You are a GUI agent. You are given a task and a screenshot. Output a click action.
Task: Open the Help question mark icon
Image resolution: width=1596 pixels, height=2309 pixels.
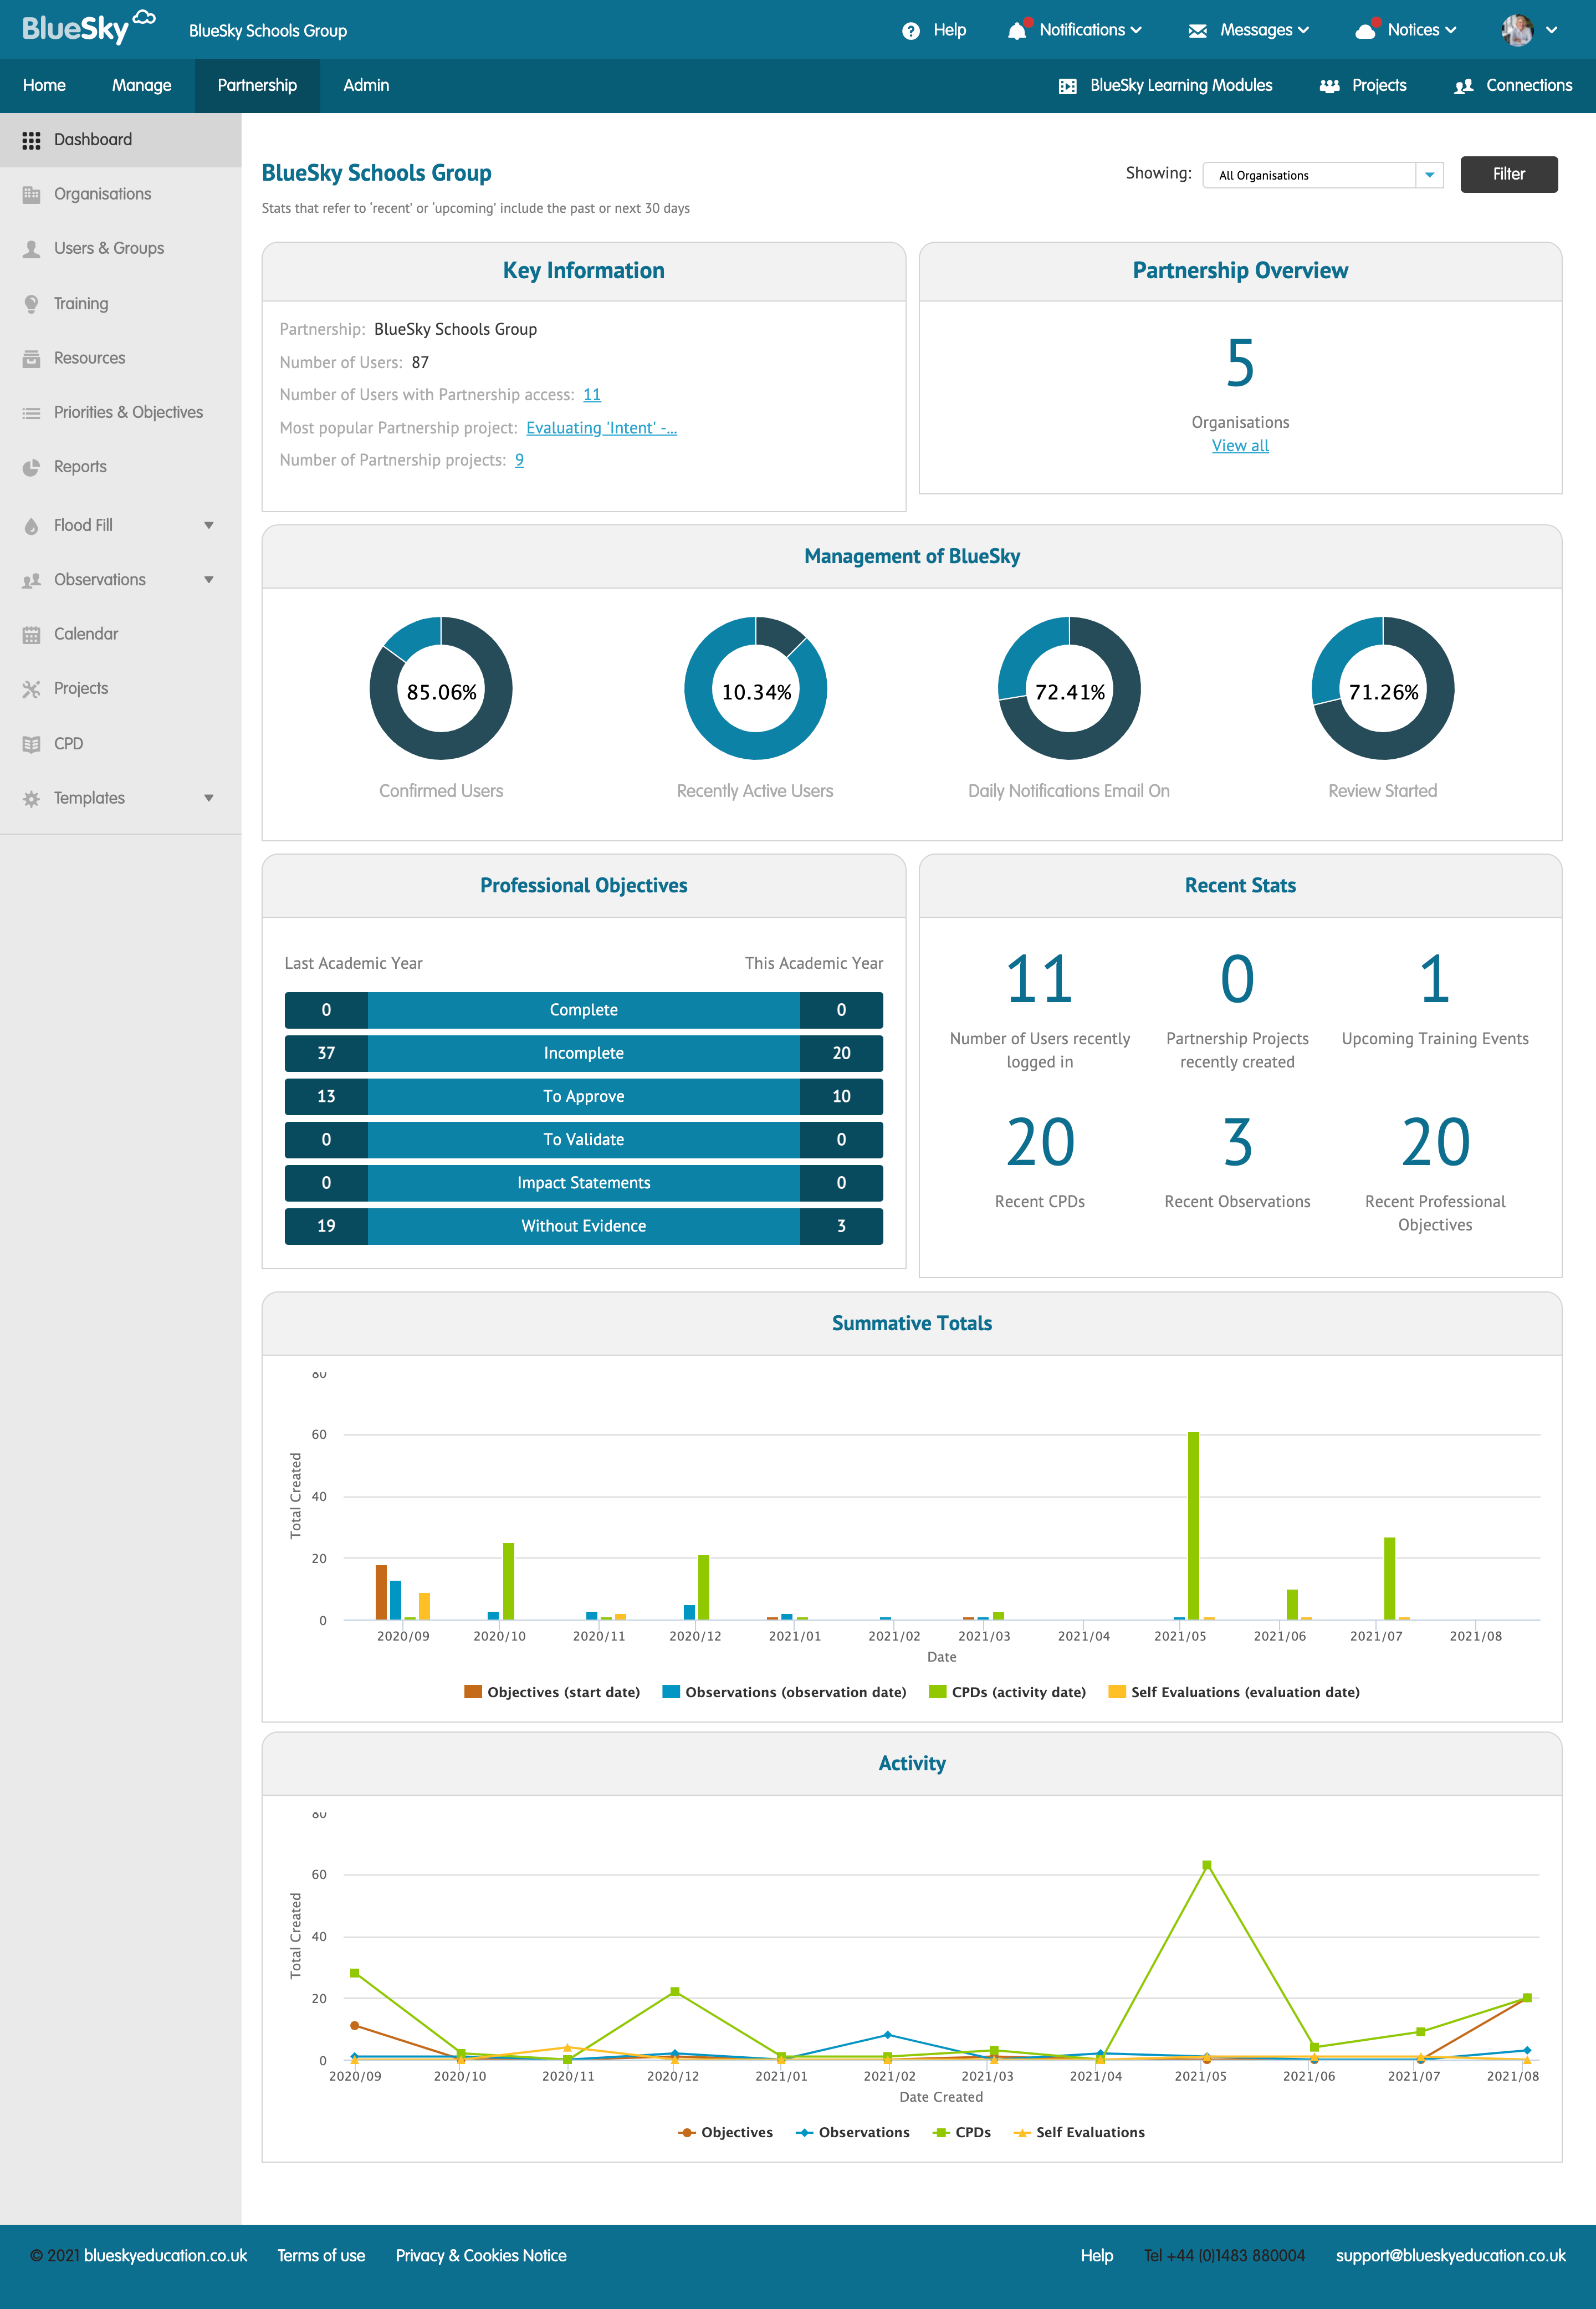pos(910,30)
